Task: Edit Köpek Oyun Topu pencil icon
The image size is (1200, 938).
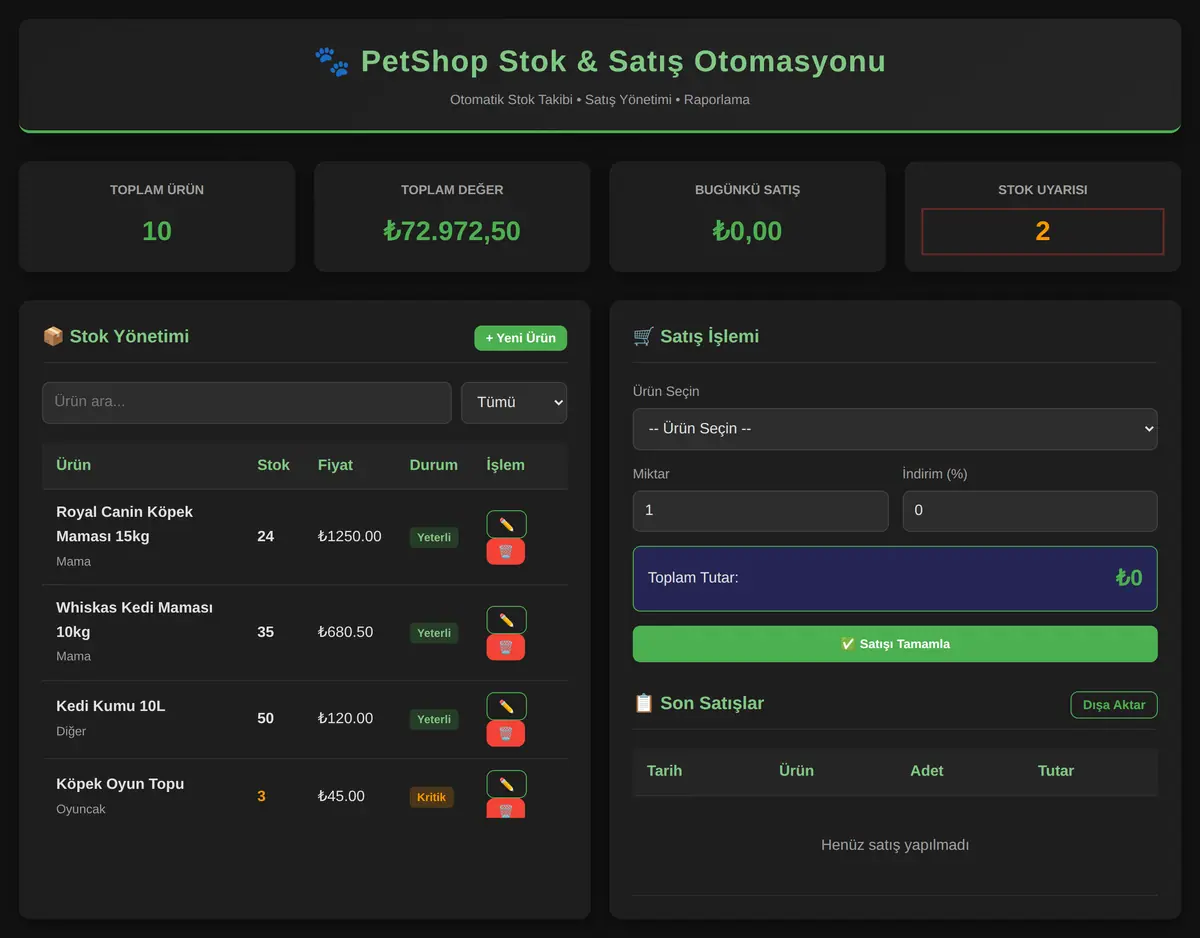Action: click(x=506, y=784)
